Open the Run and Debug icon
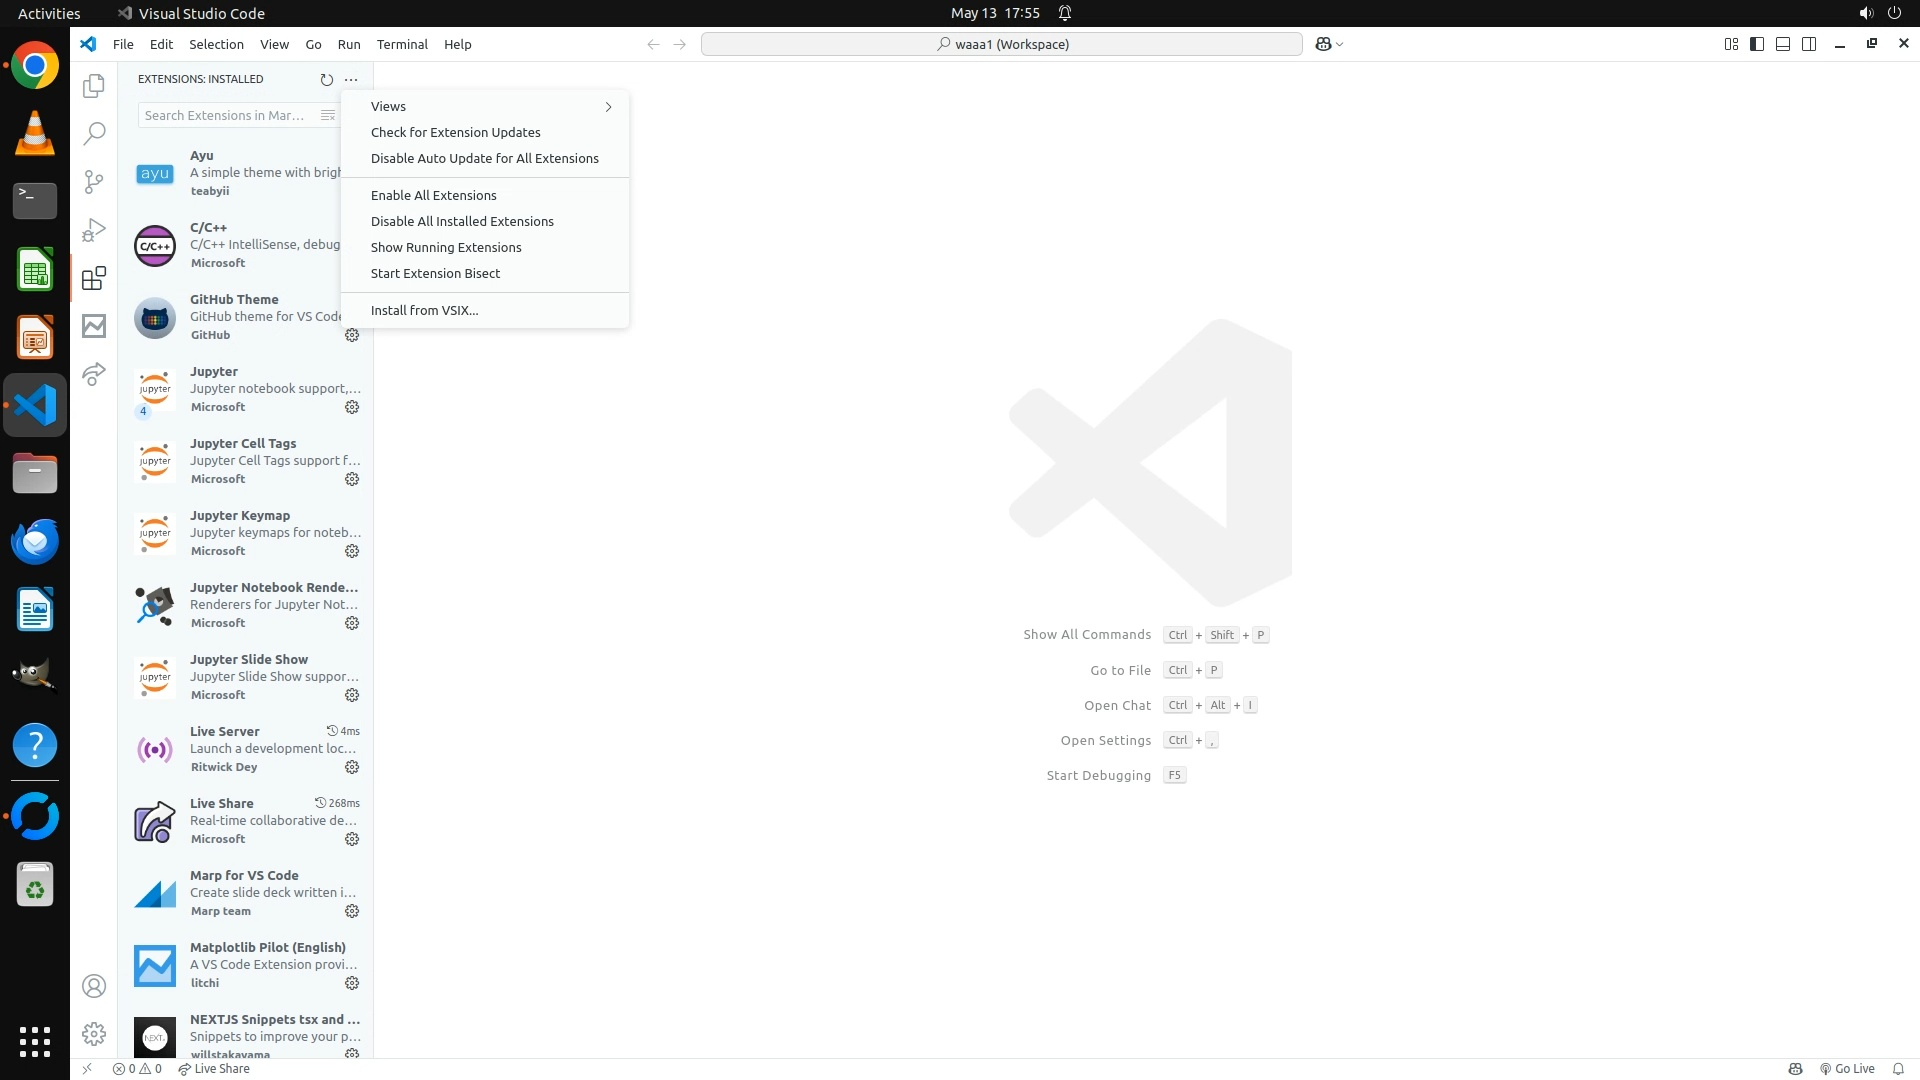The width and height of the screenshot is (1920, 1080). [94, 230]
